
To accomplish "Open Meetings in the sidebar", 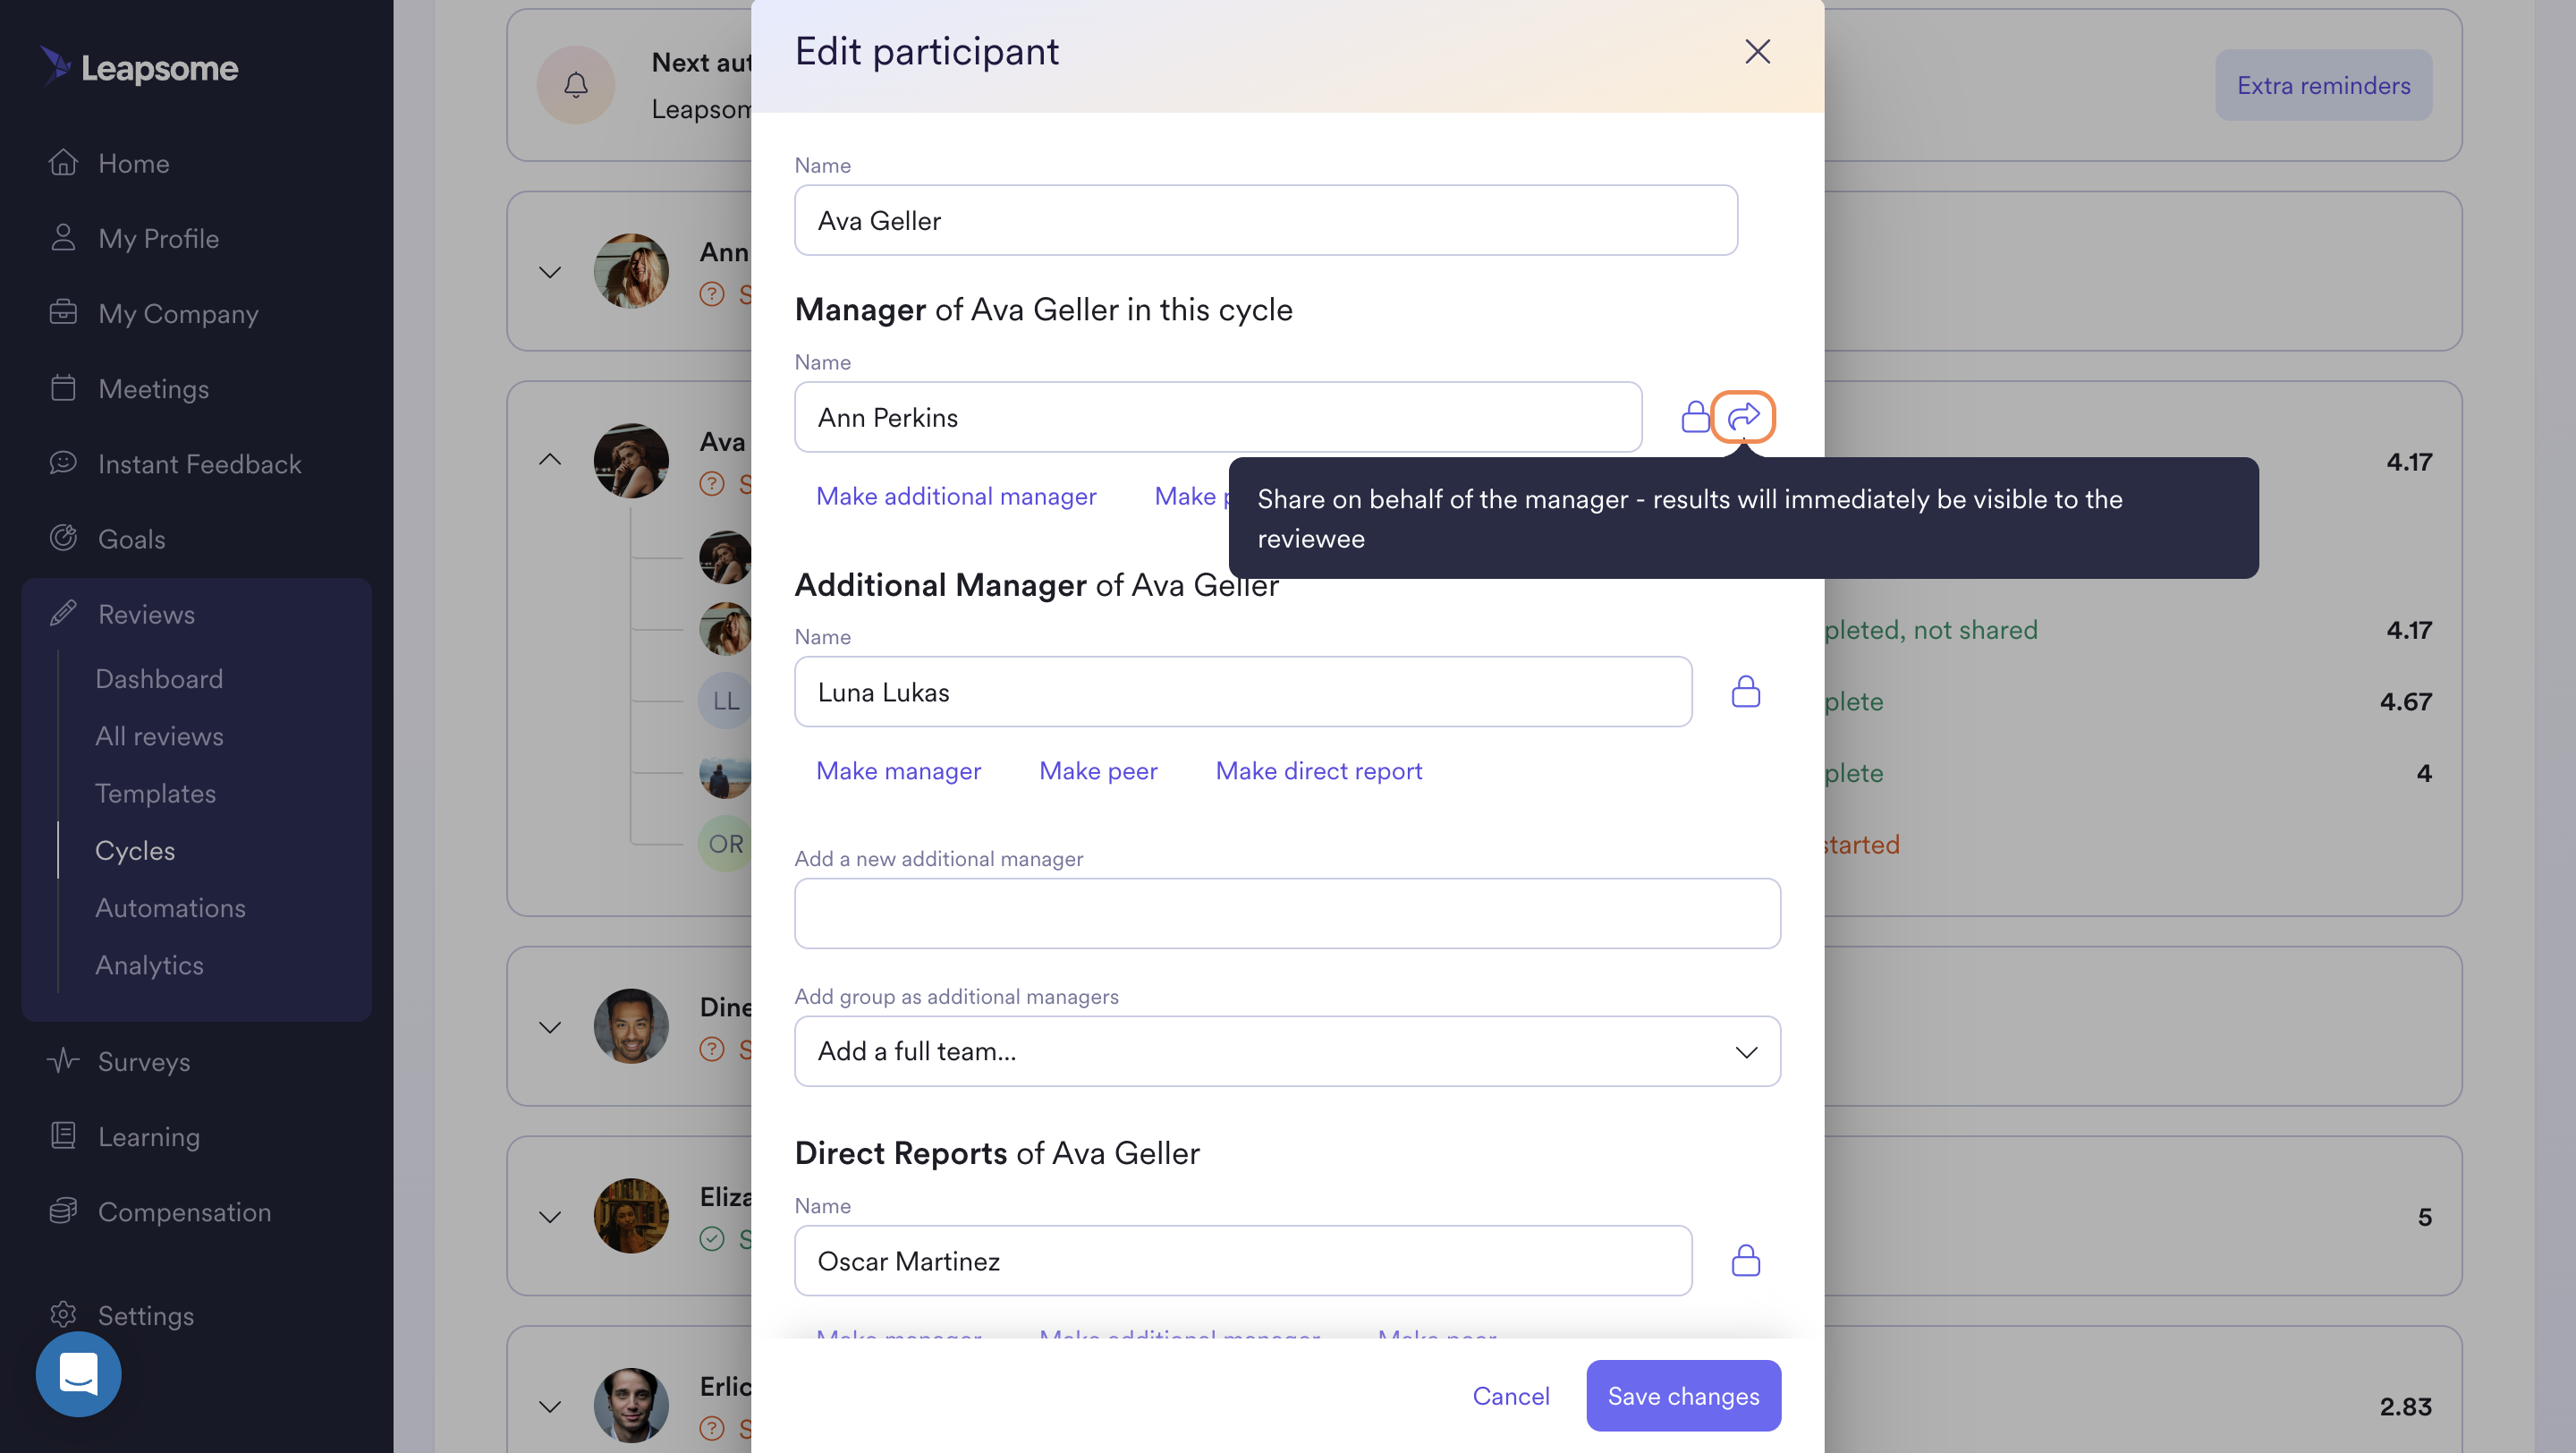I will point(154,388).
